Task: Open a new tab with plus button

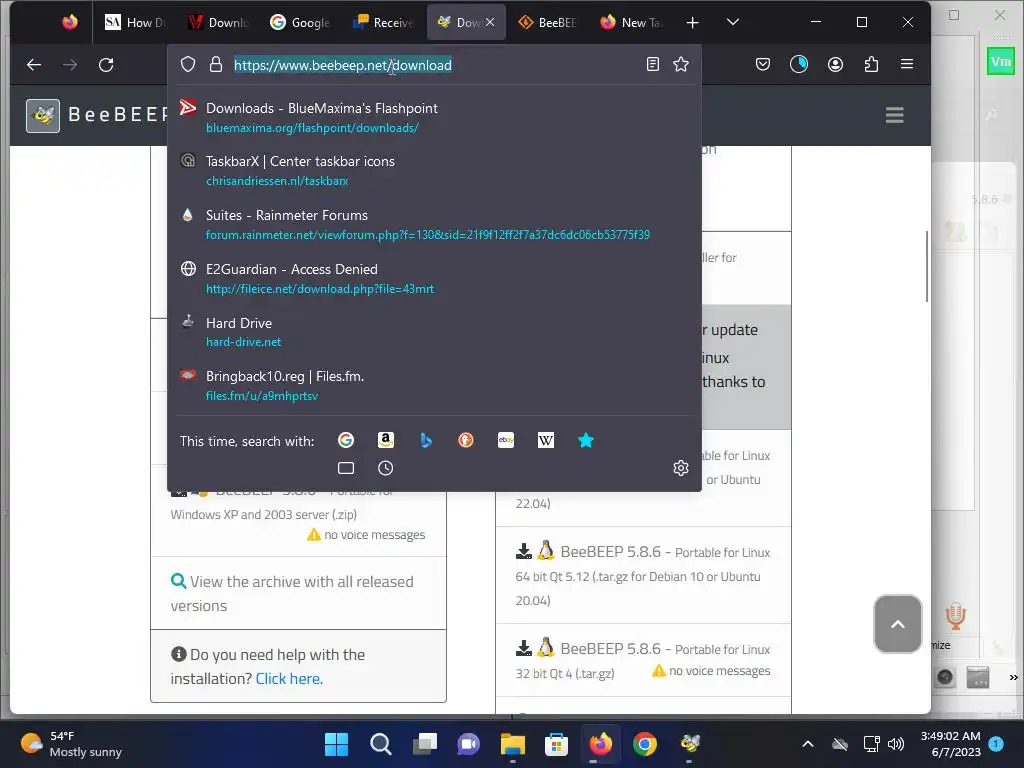Action: (693, 22)
